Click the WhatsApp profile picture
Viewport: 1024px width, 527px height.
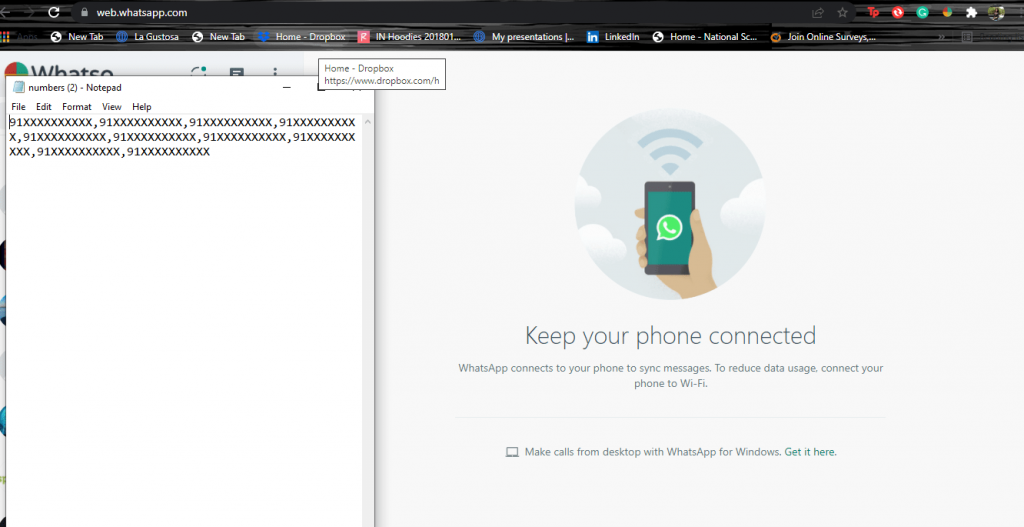point(16,71)
